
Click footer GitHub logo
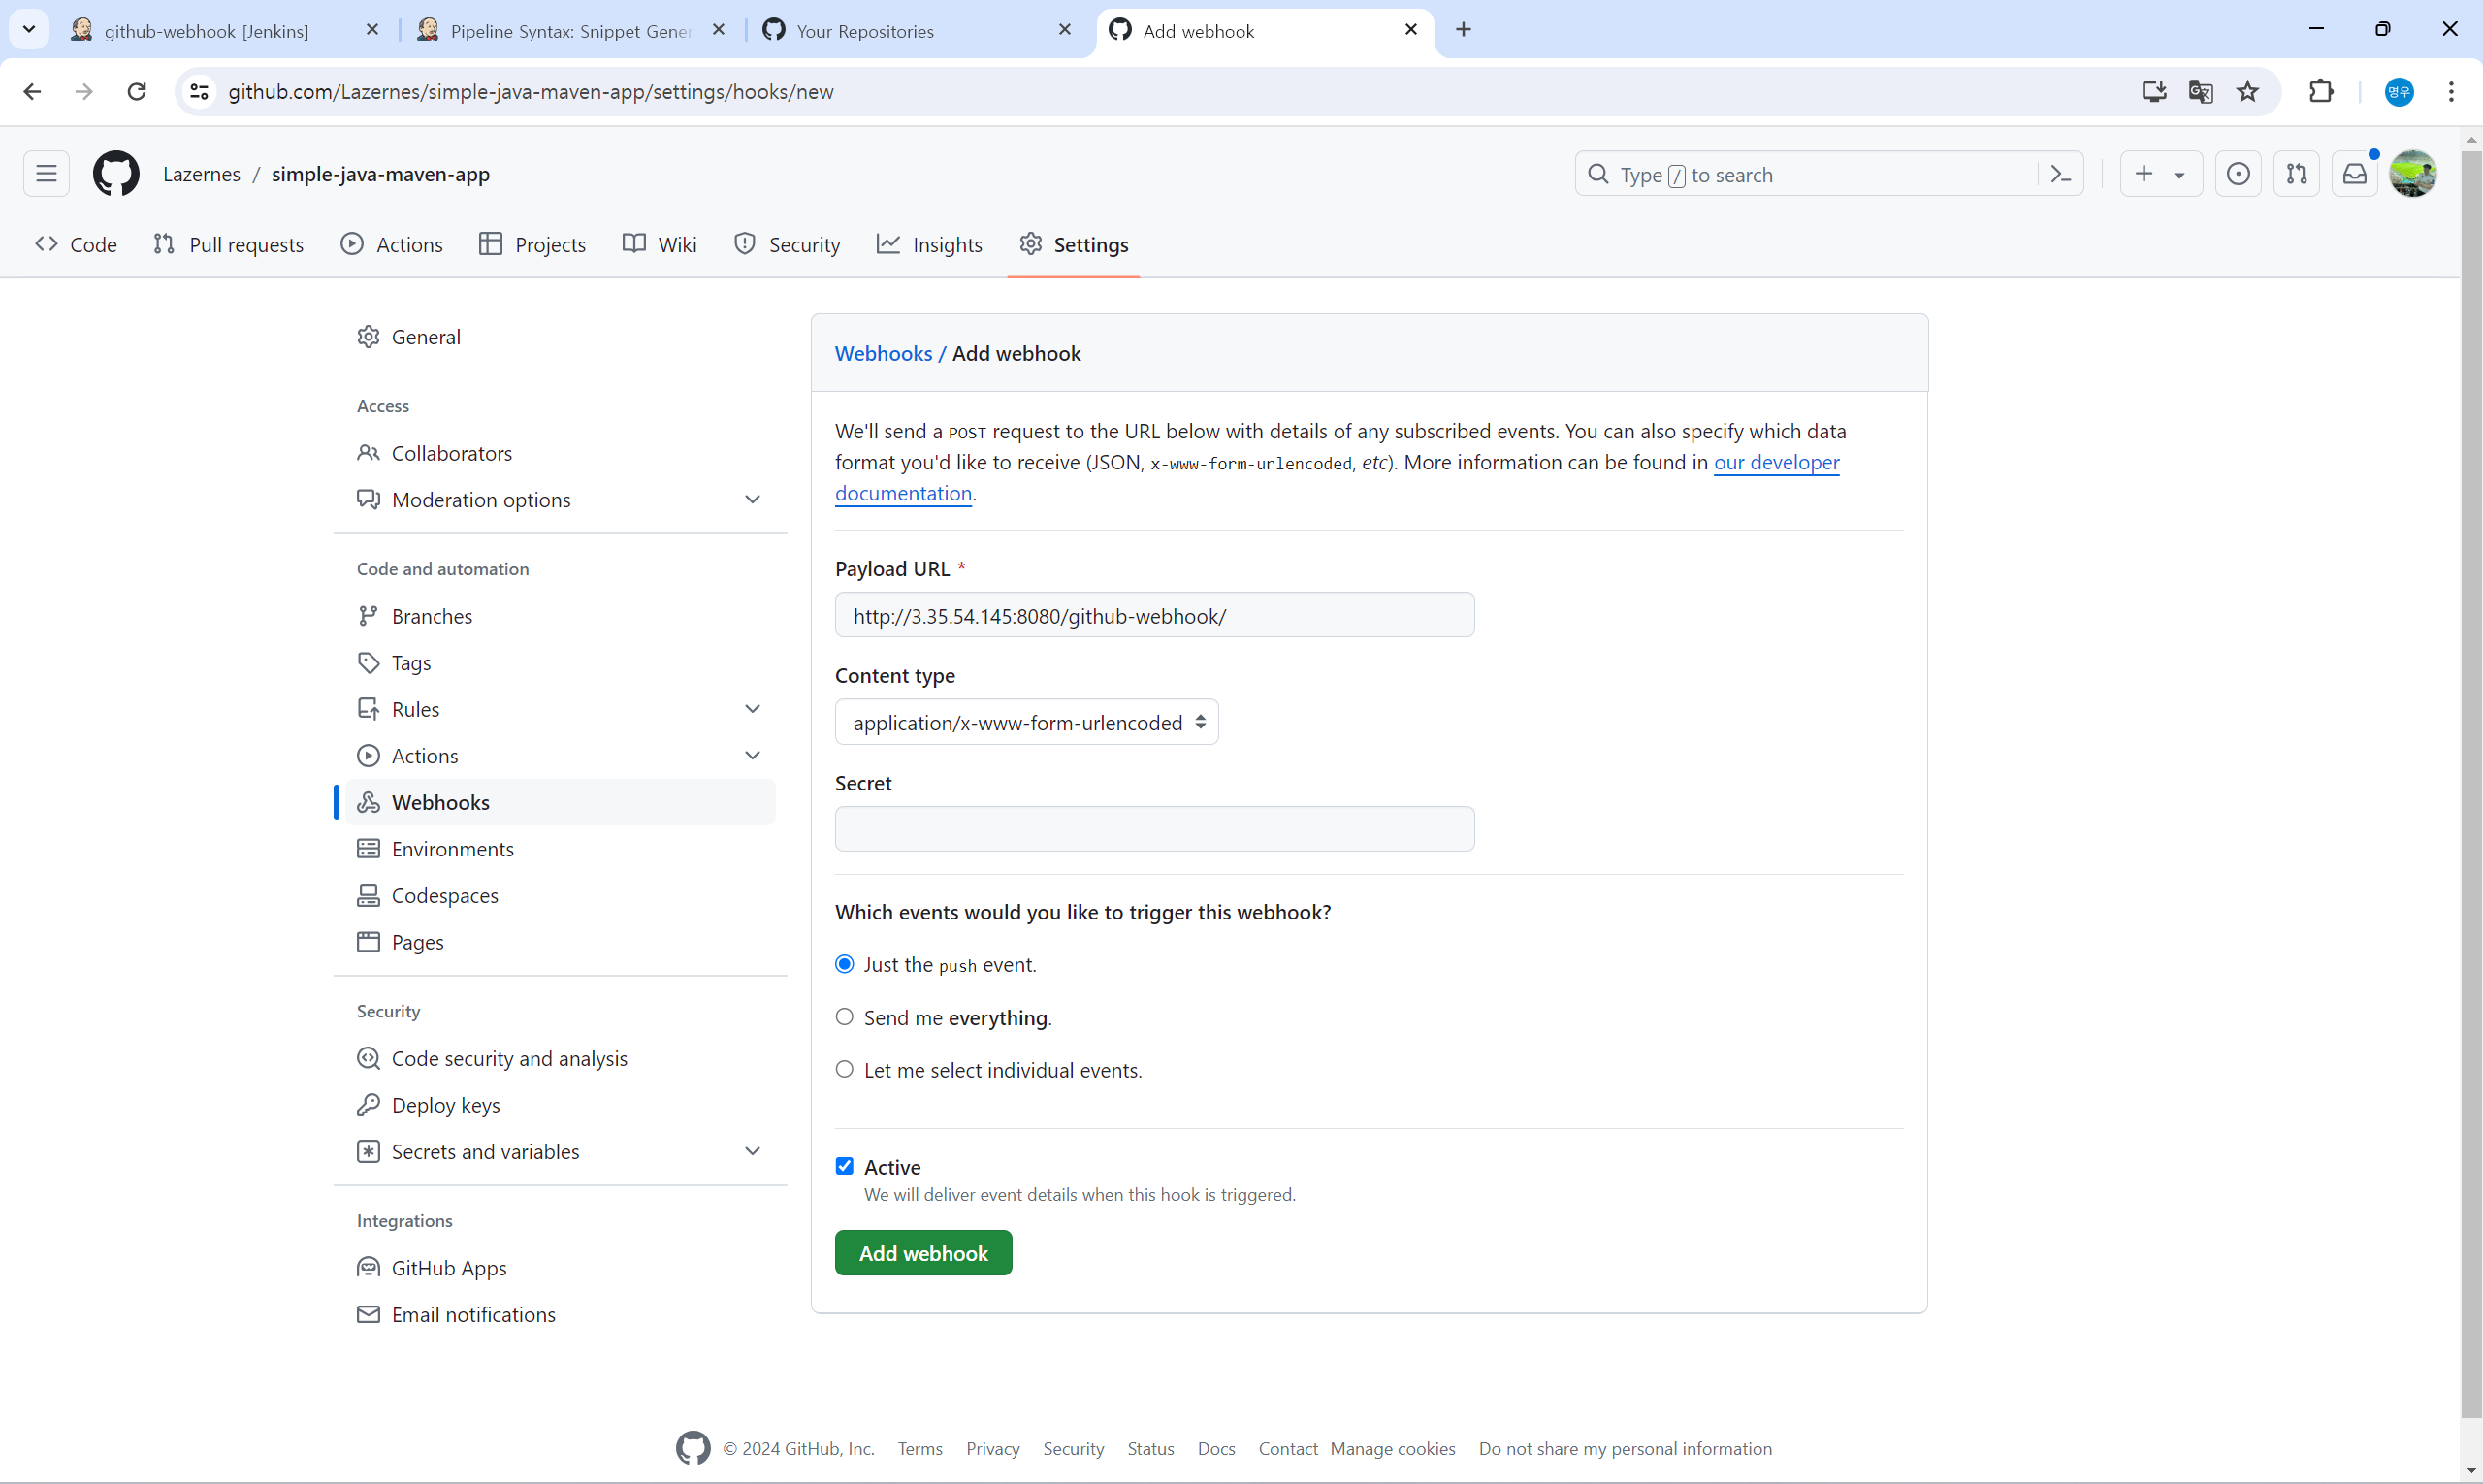693,1448
